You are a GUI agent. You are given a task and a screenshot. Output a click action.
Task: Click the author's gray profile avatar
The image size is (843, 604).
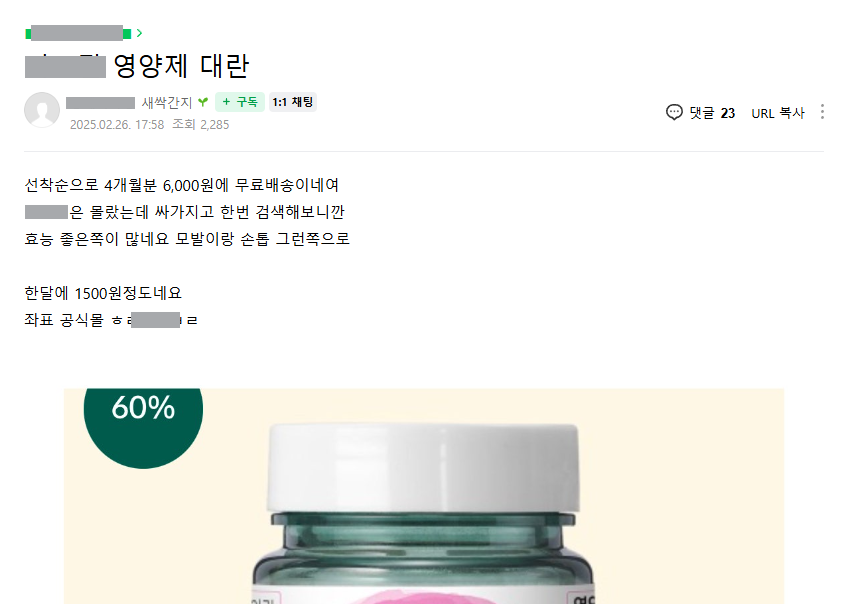tap(42, 110)
